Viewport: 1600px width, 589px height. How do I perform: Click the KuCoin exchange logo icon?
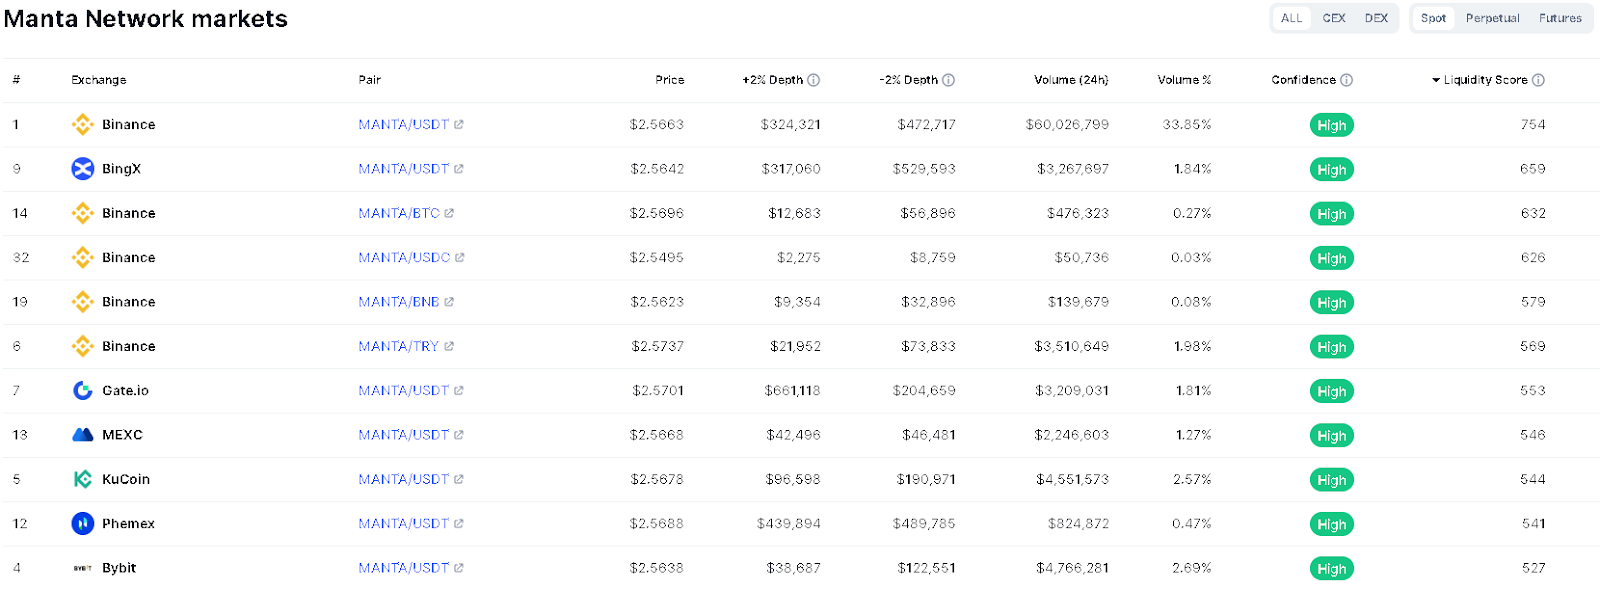pos(83,479)
